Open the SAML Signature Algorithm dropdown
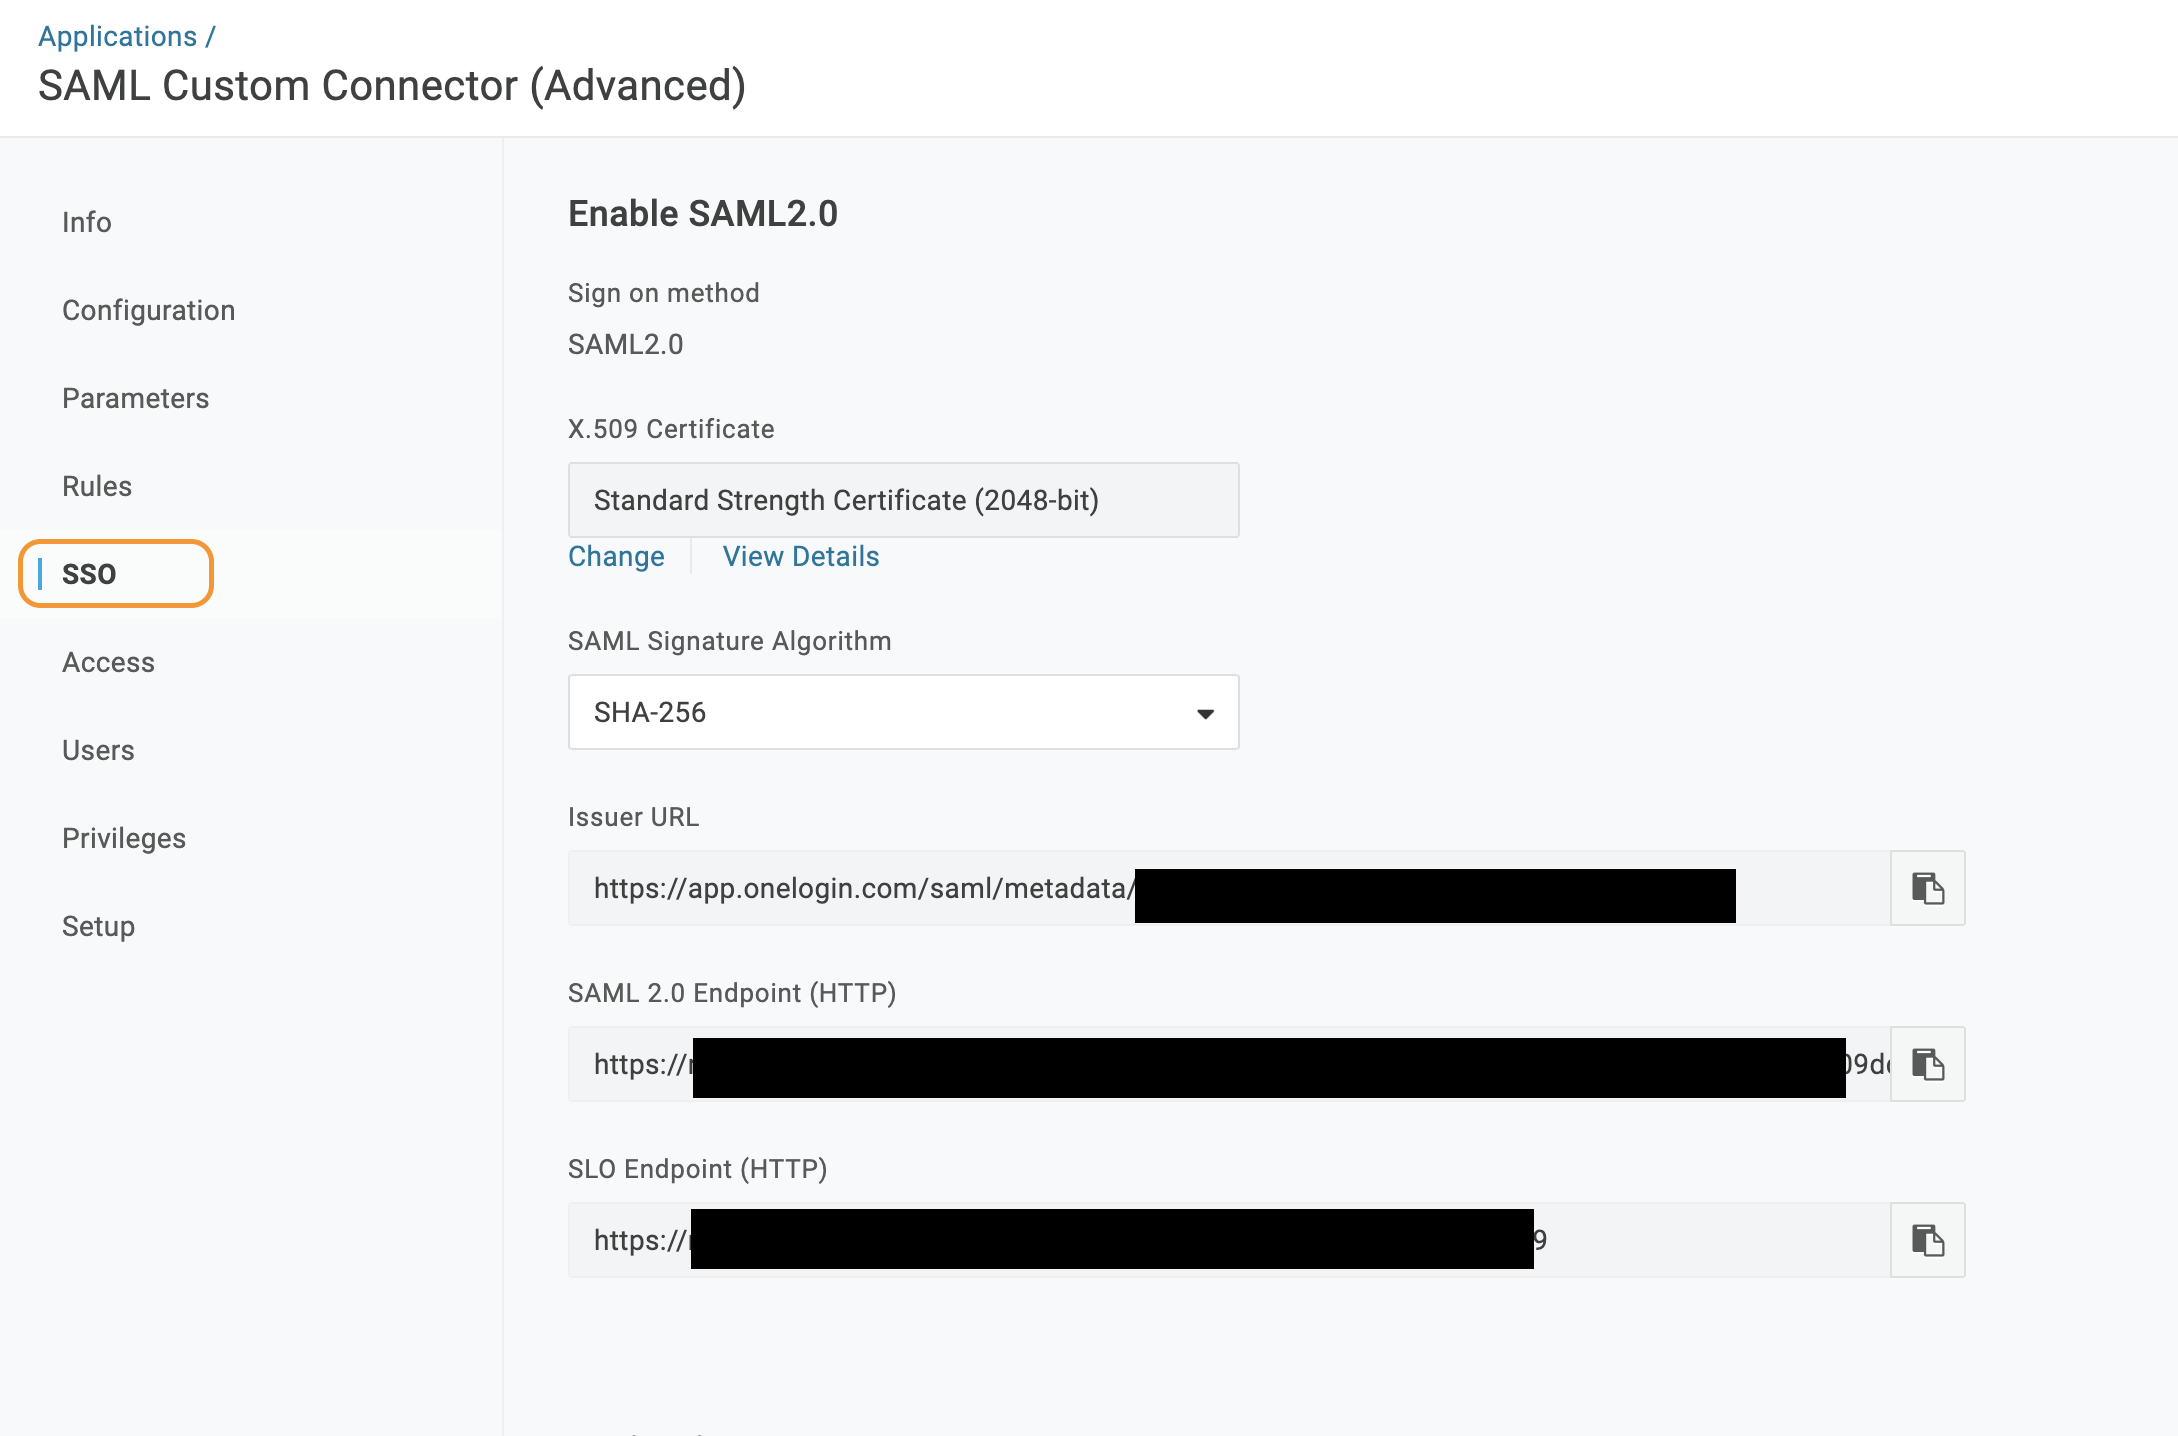 (x=902, y=712)
